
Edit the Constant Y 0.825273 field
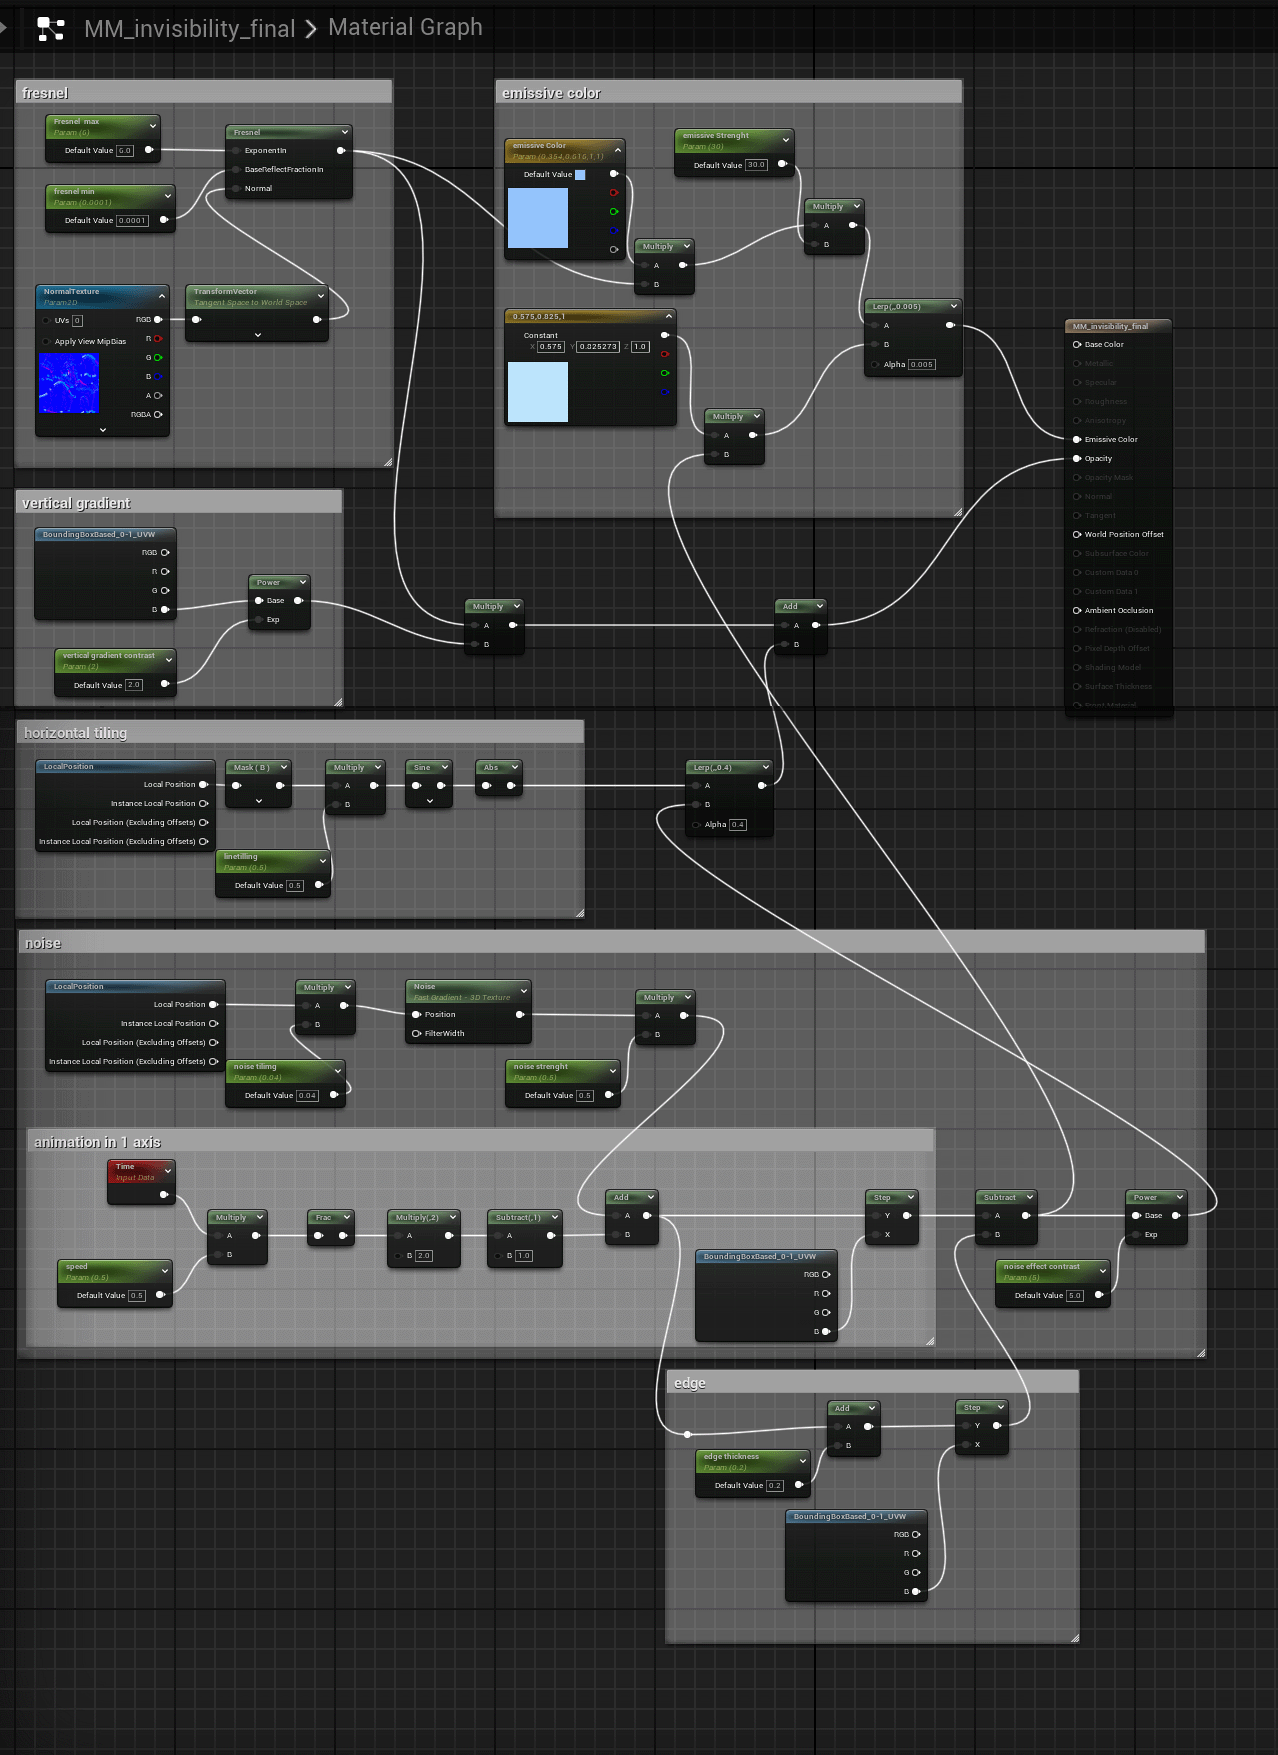(598, 347)
